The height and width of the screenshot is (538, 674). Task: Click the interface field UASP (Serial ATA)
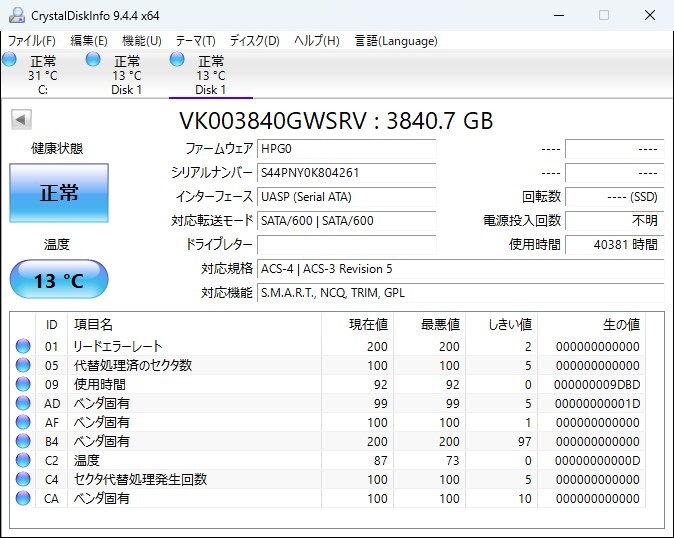(x=346, y=197)
